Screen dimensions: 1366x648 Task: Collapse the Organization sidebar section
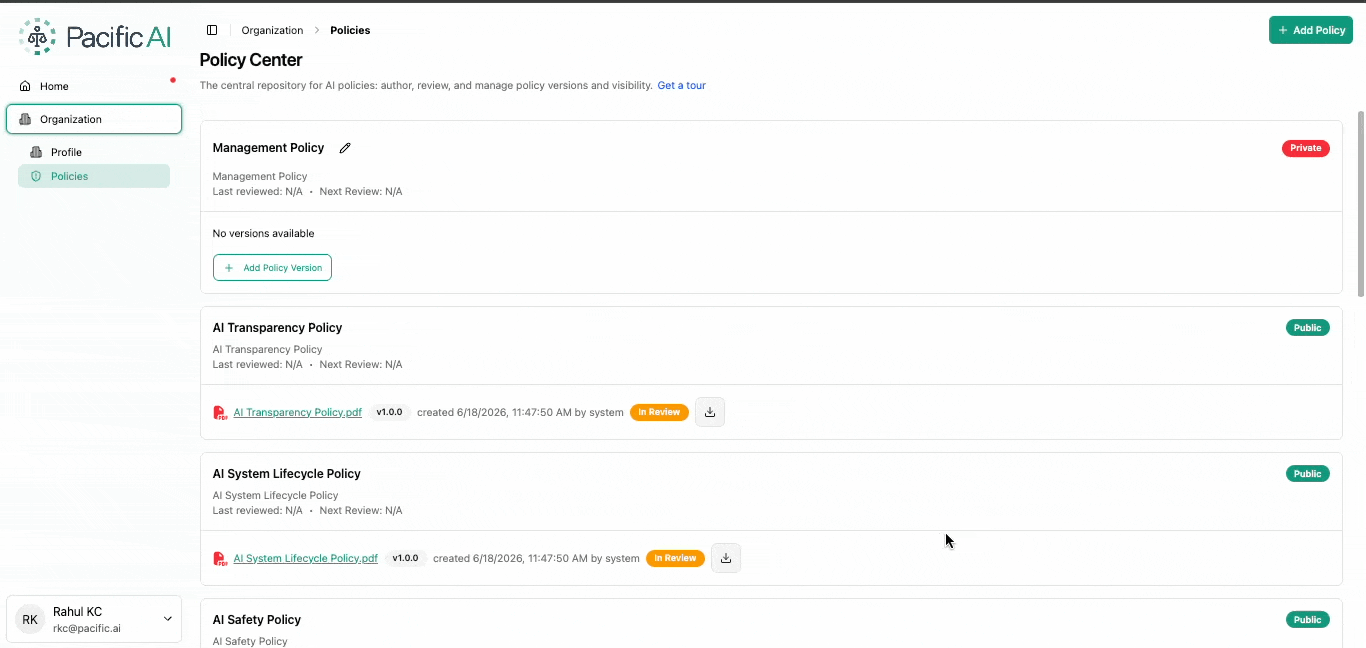pos(94,119)
